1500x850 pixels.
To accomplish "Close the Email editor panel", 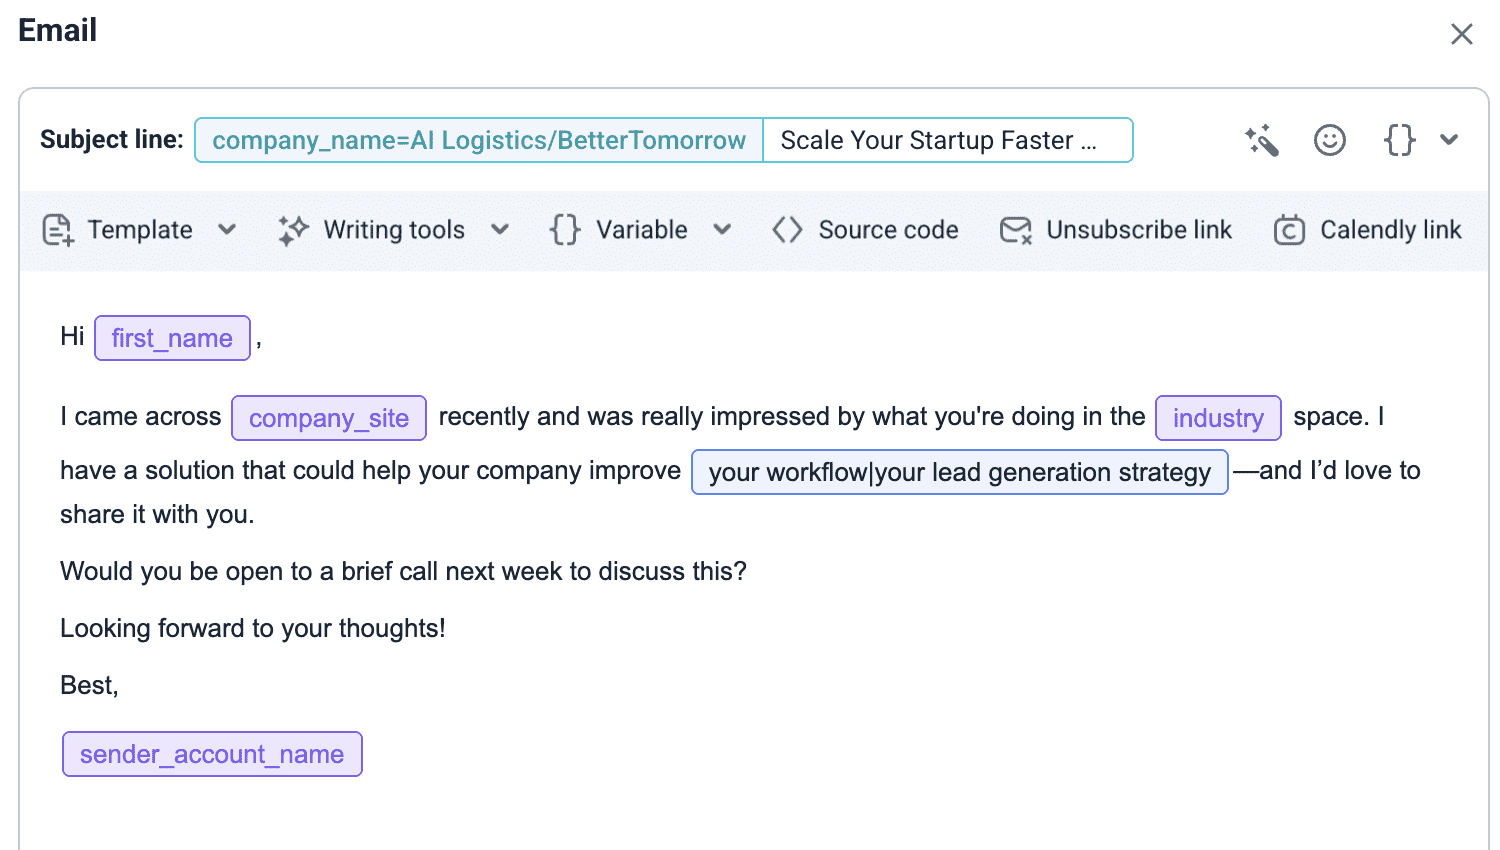I will coord(1461,34).
